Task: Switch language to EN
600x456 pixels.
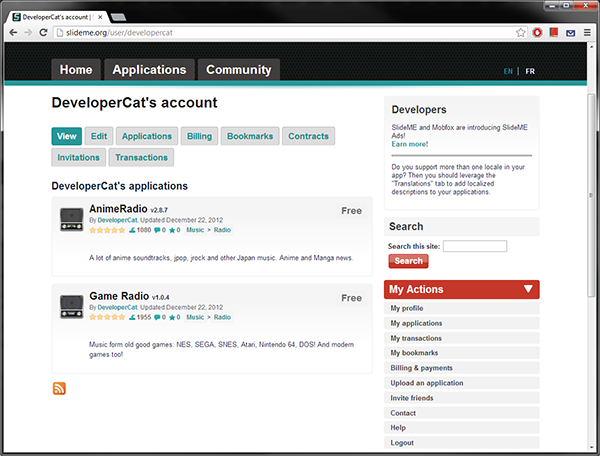Action: [508, 71]
